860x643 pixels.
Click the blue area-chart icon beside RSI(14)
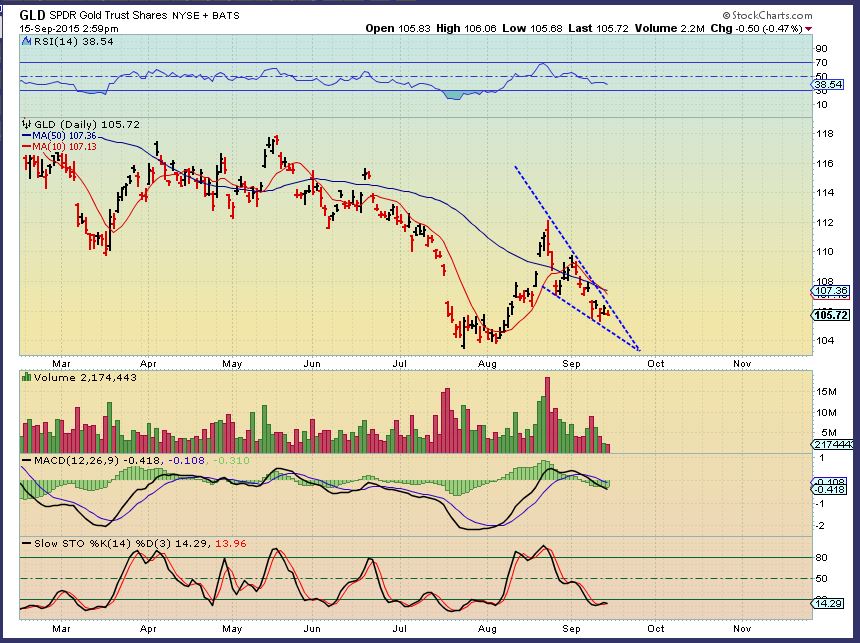pos(26,44)
